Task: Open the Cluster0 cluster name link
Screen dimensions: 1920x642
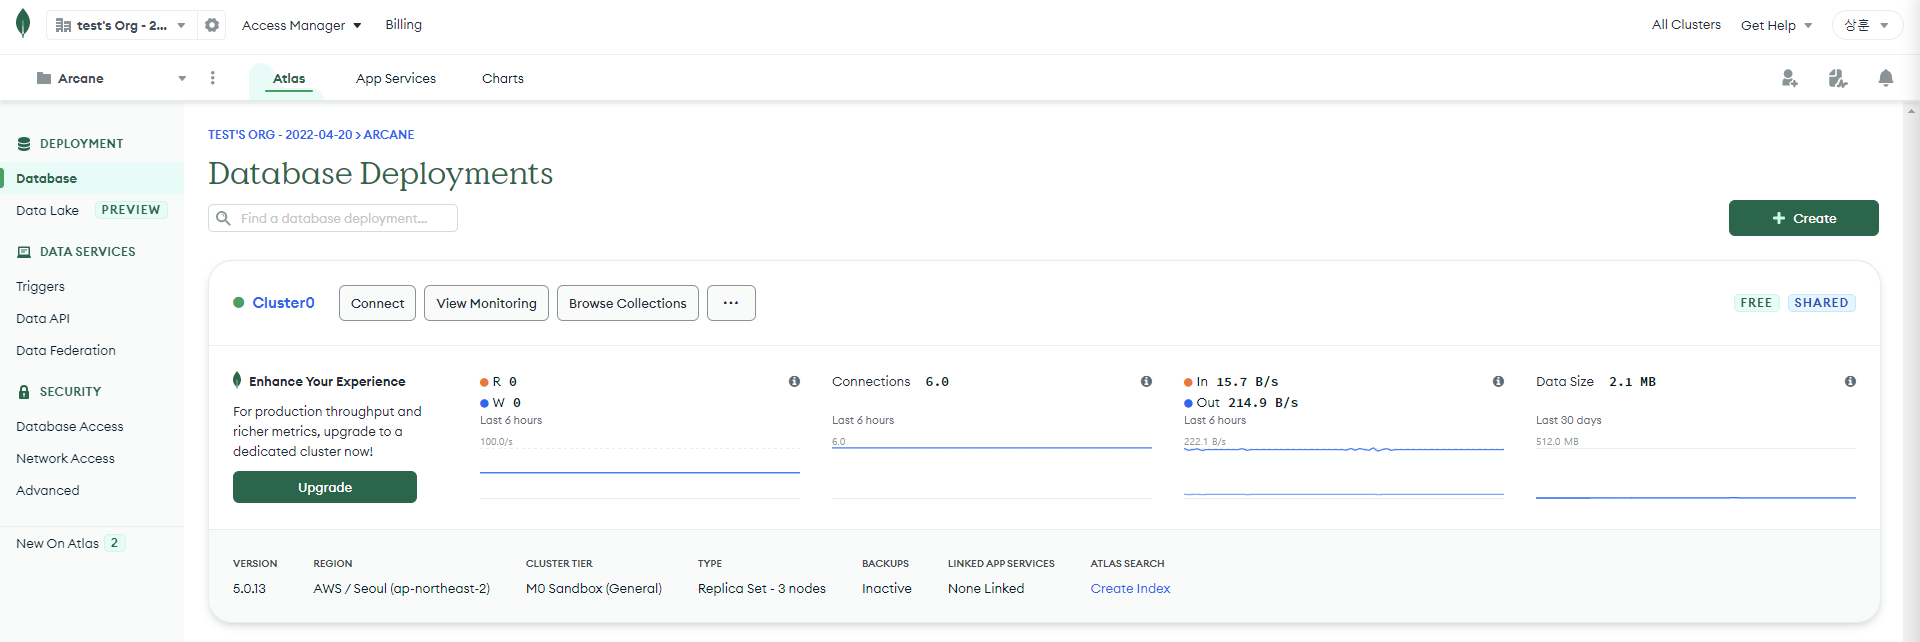Action: [x=283, y=303]
